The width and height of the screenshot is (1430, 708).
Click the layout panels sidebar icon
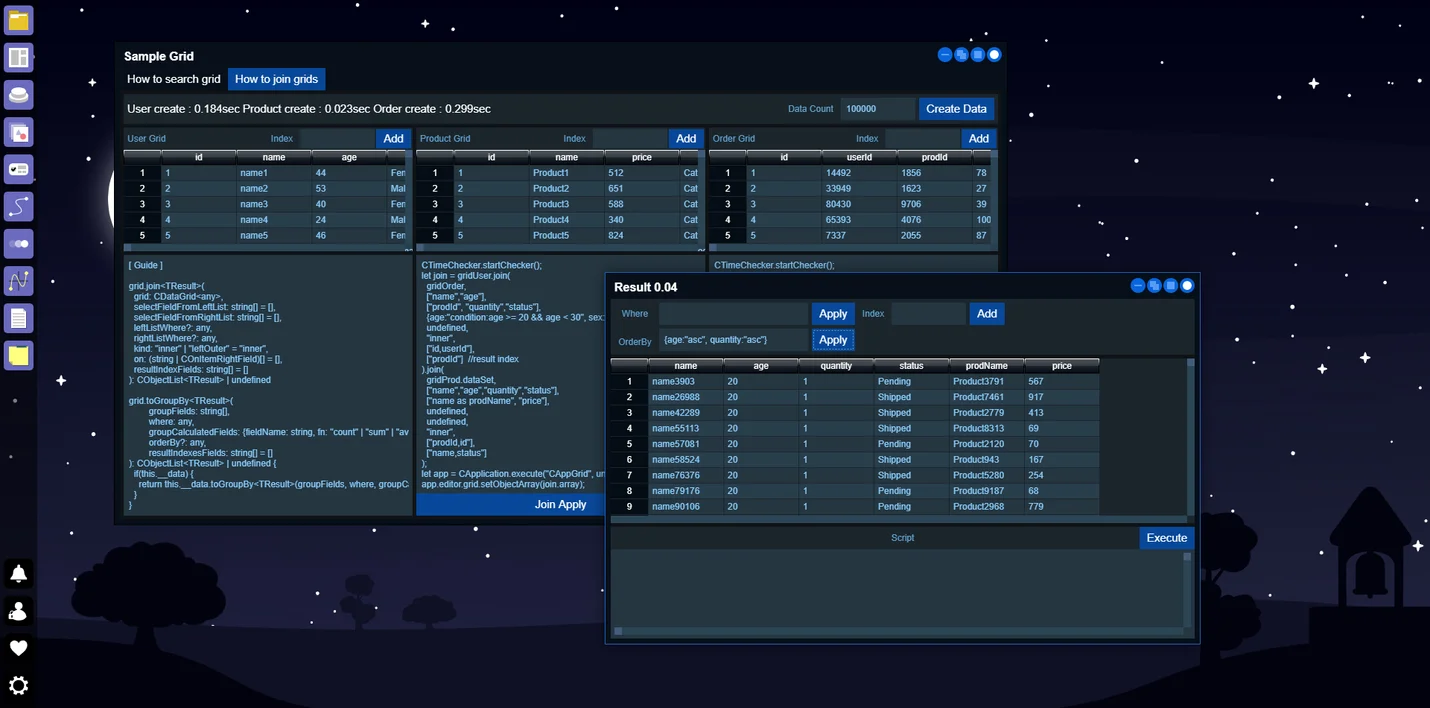pyautogui.click(x=19, y=57)
